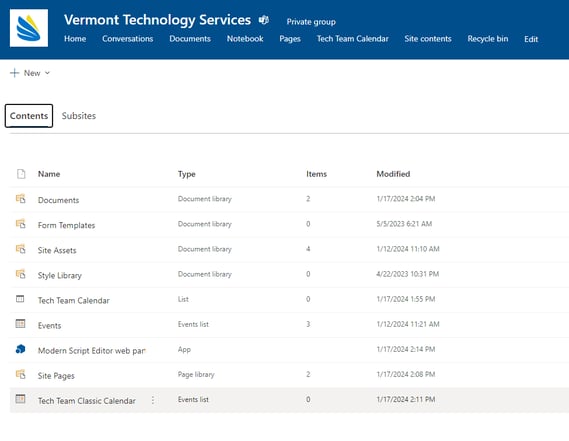Click item count 3 for Events

[308, 324]
